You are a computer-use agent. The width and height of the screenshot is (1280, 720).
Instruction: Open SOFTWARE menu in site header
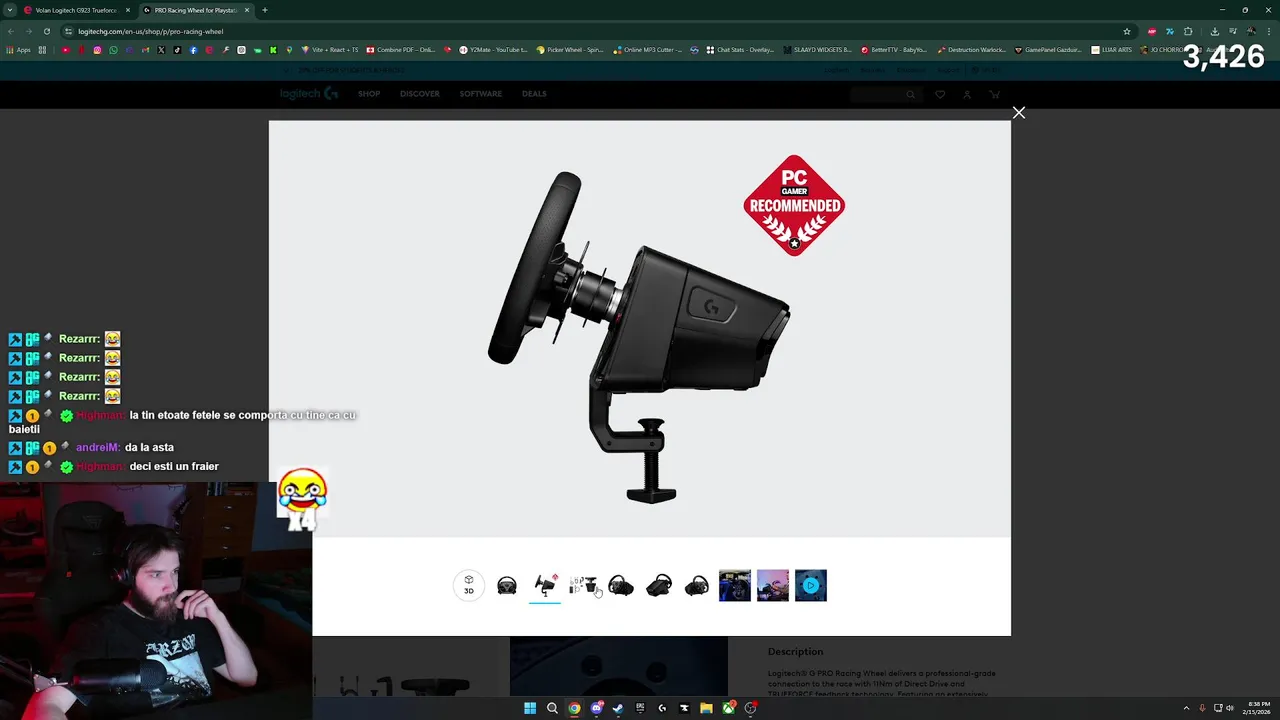[481, 94]
